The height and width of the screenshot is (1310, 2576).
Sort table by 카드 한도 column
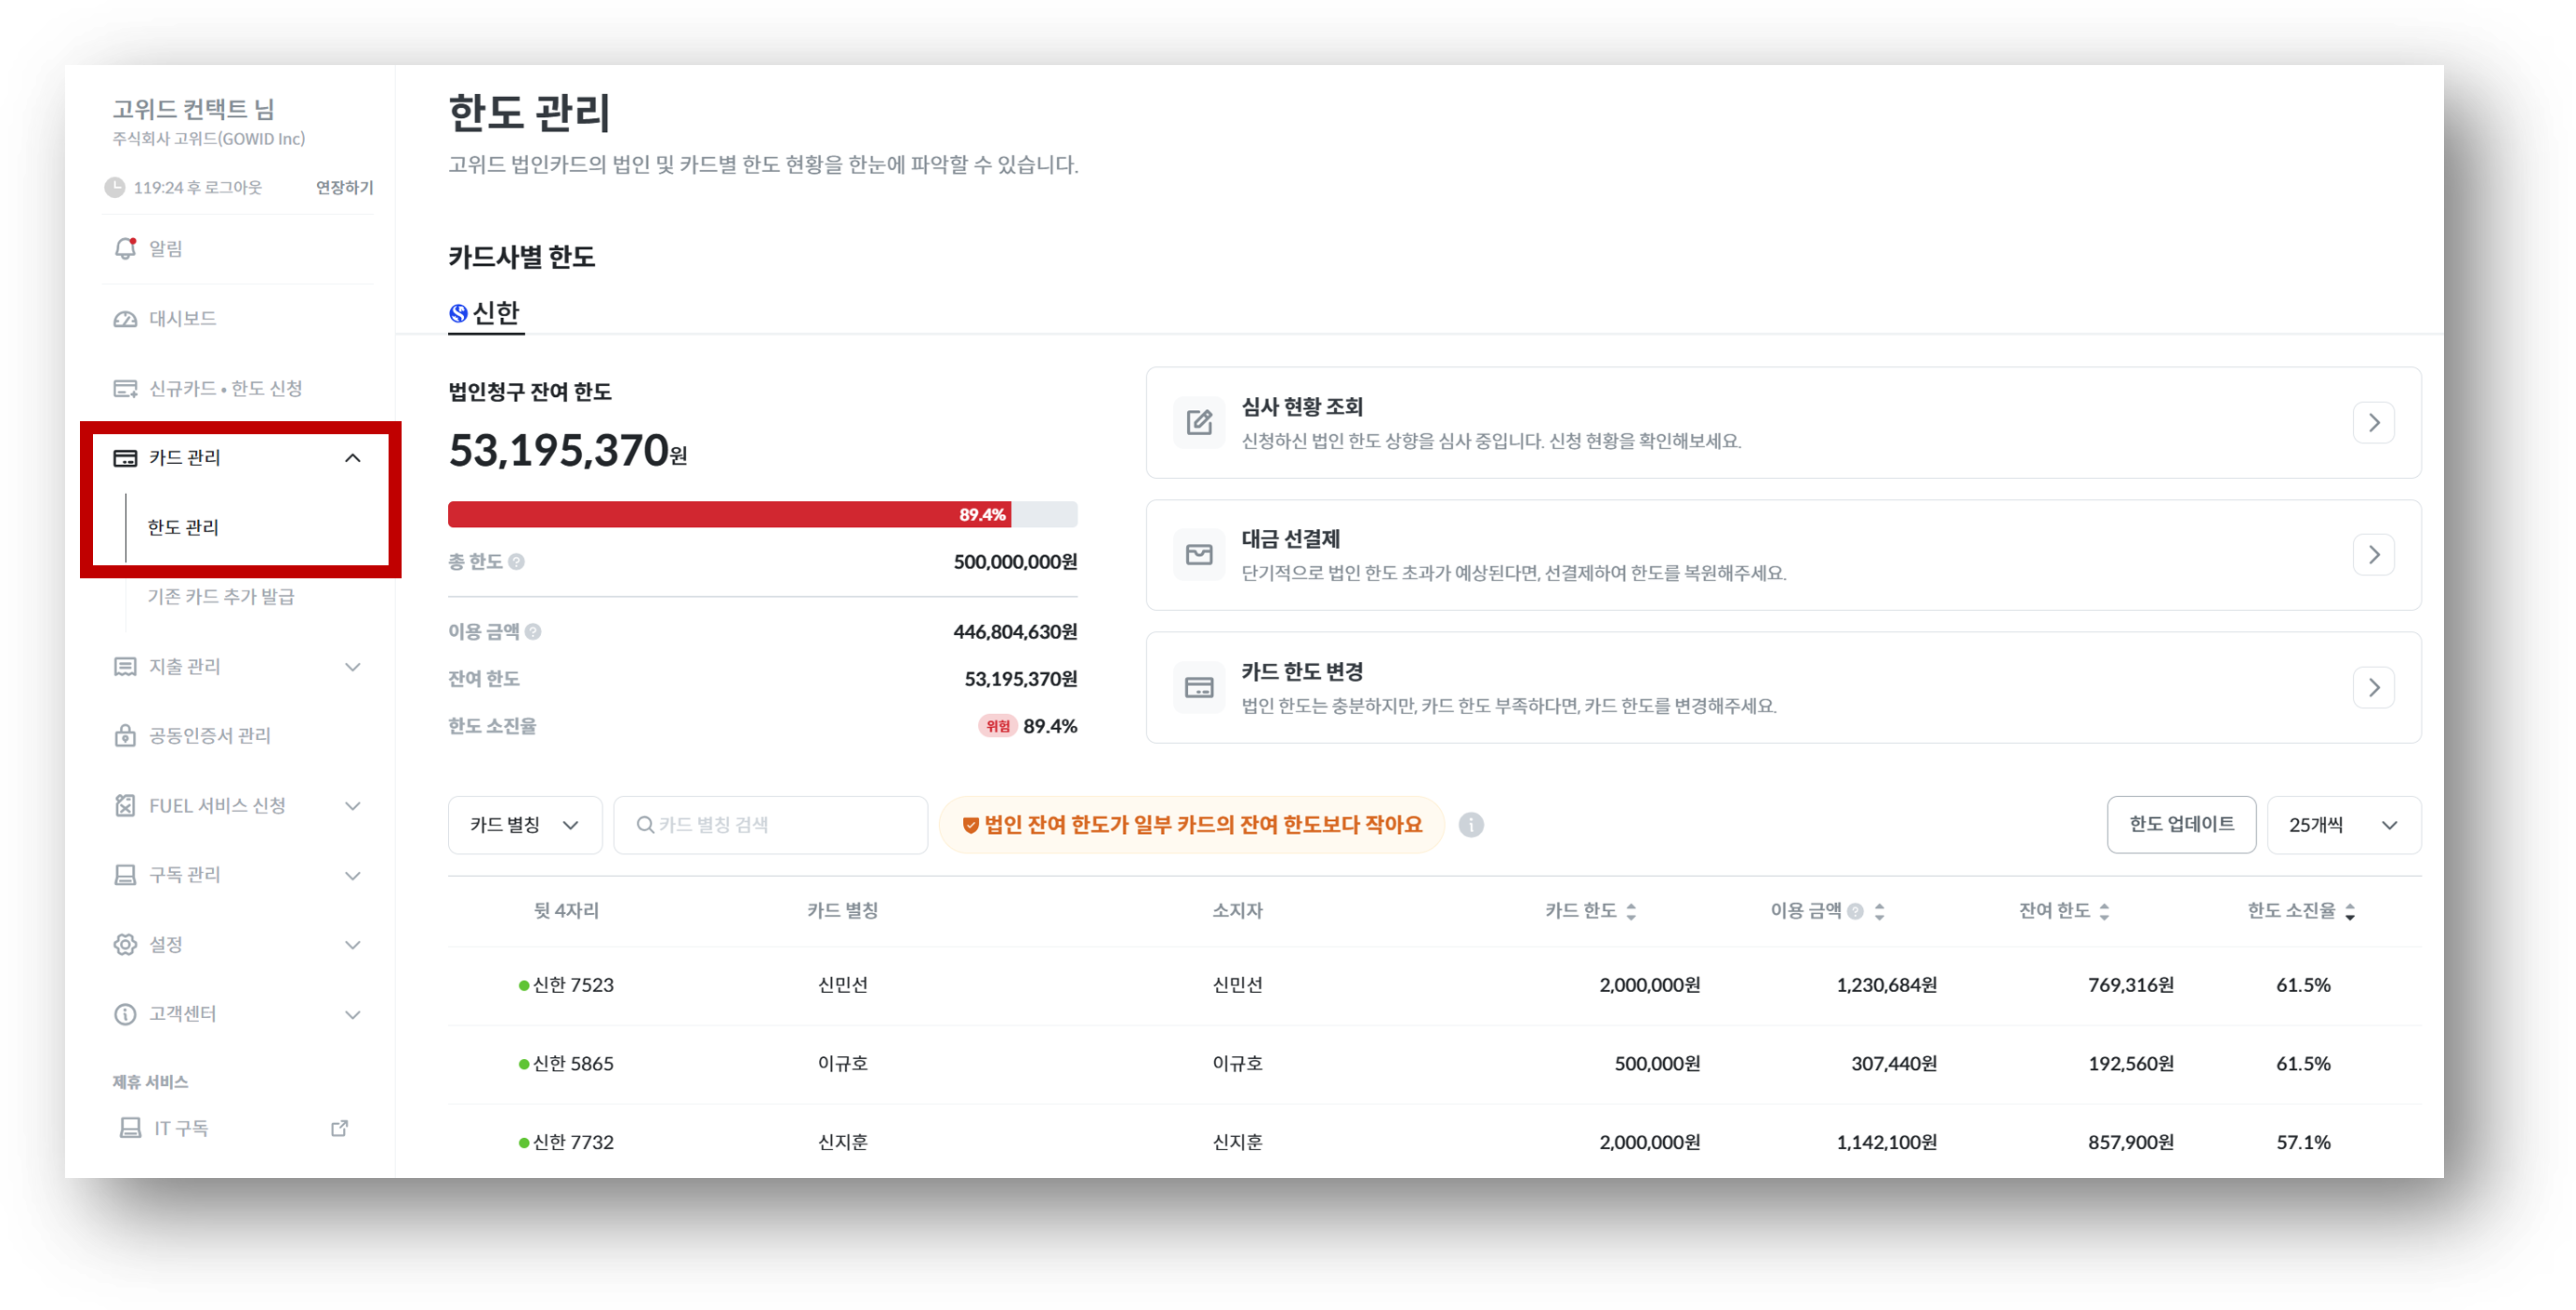point(1630,911)
